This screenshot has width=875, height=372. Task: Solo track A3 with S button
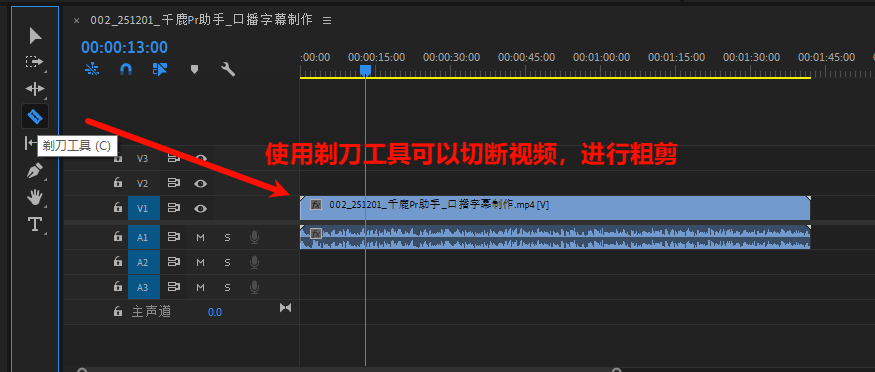point(227,288)
